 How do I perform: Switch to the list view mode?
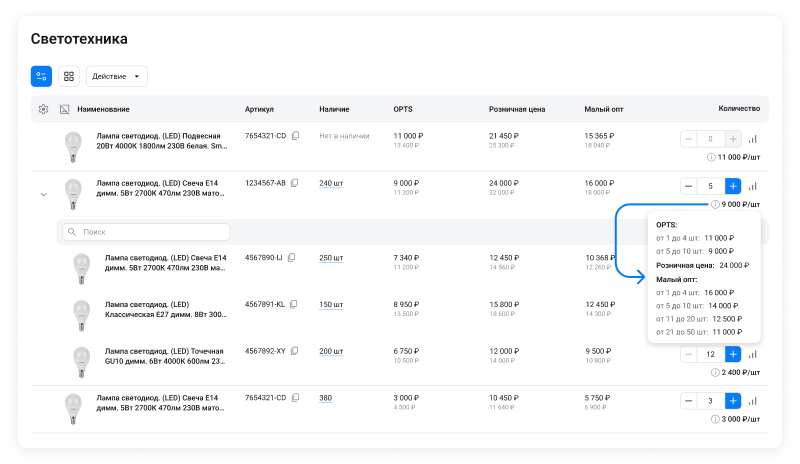click(x=41, y=76)
